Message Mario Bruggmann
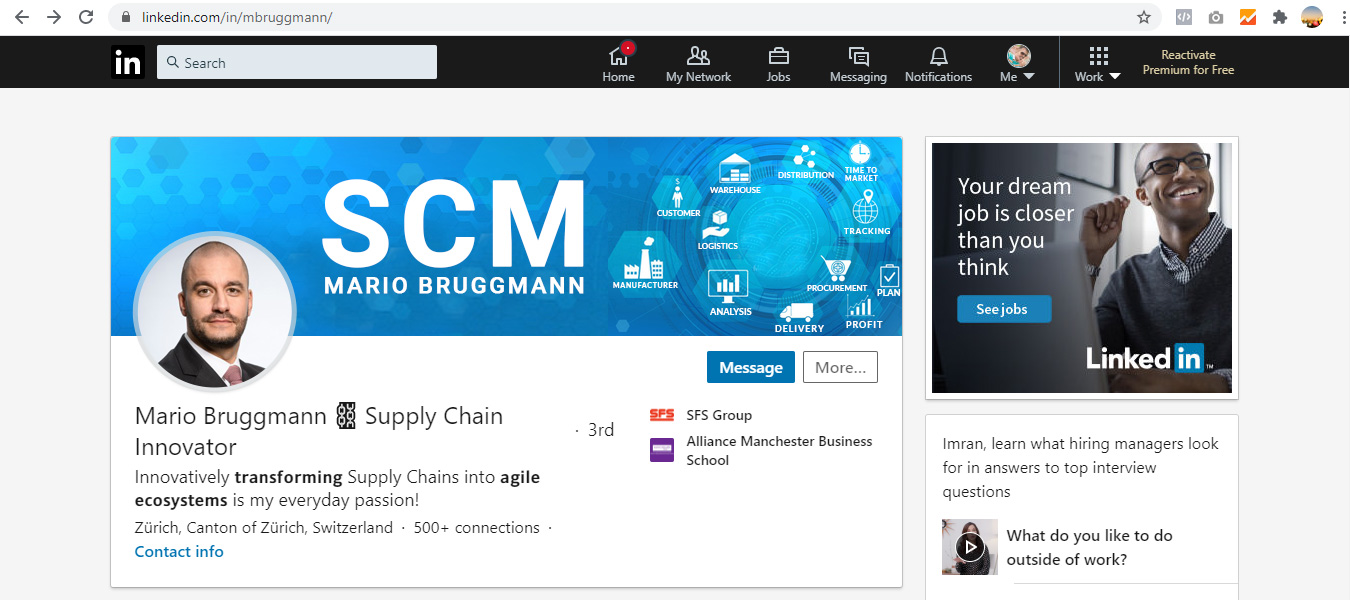 pos(751,367)
